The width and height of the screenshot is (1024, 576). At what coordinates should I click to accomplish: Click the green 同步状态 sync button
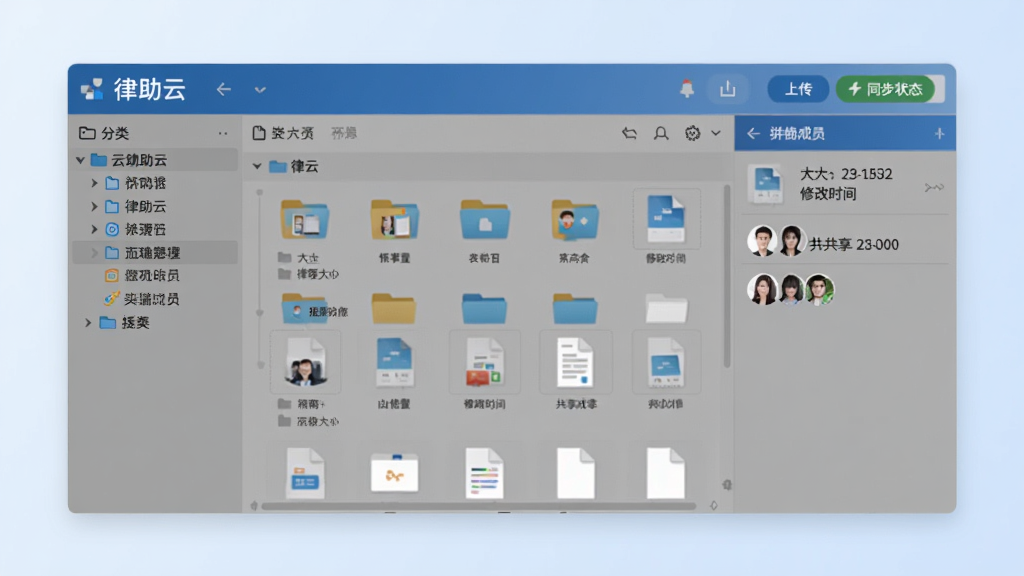pos(886,89)
